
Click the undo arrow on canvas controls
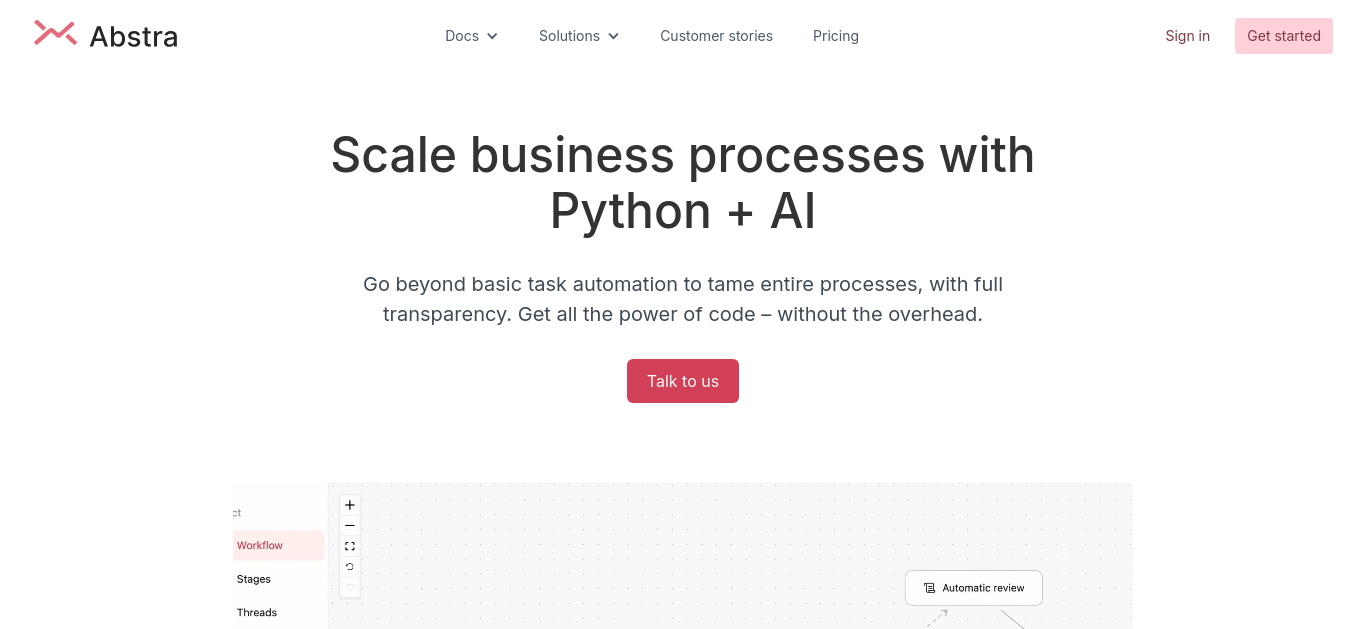pos(350,567)
